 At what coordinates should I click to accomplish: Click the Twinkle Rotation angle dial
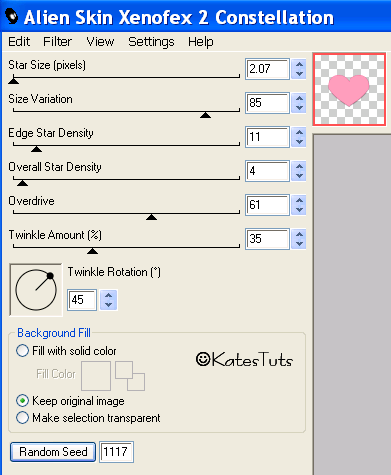click(36, 290)
